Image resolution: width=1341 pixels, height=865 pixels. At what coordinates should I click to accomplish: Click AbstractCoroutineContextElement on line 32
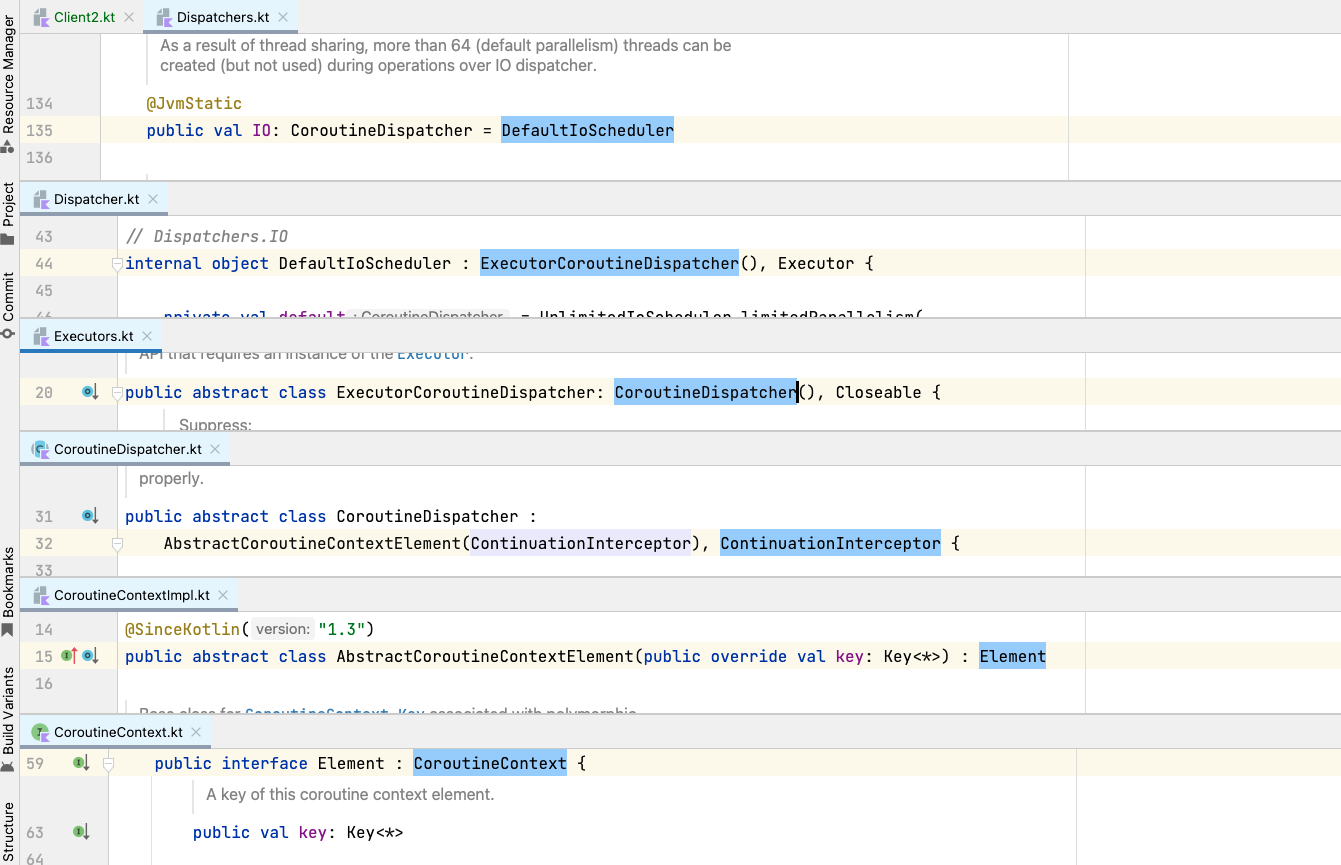(312, 543)
